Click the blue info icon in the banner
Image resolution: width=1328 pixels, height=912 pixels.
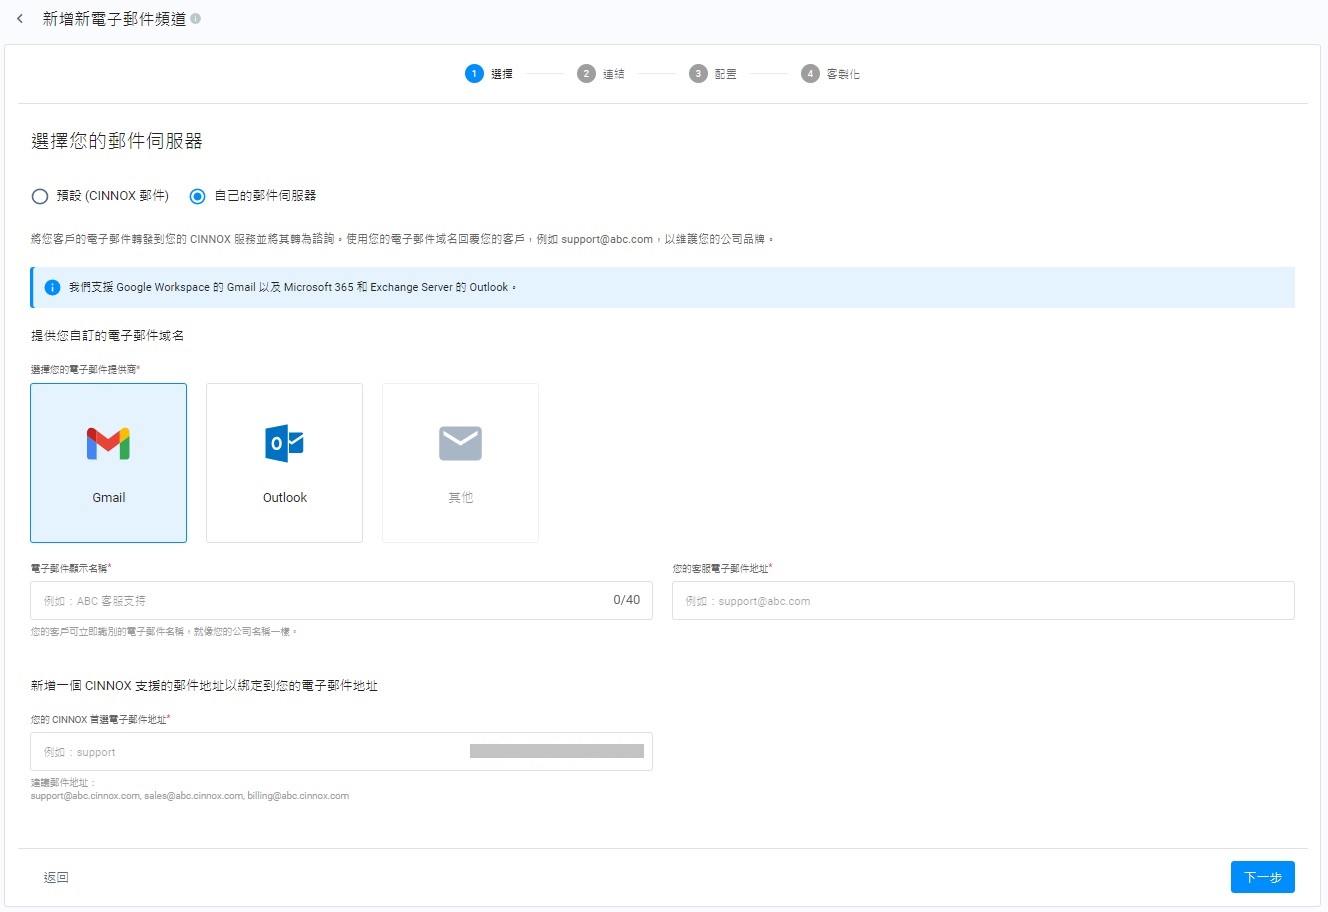click(x=52, y=288)
